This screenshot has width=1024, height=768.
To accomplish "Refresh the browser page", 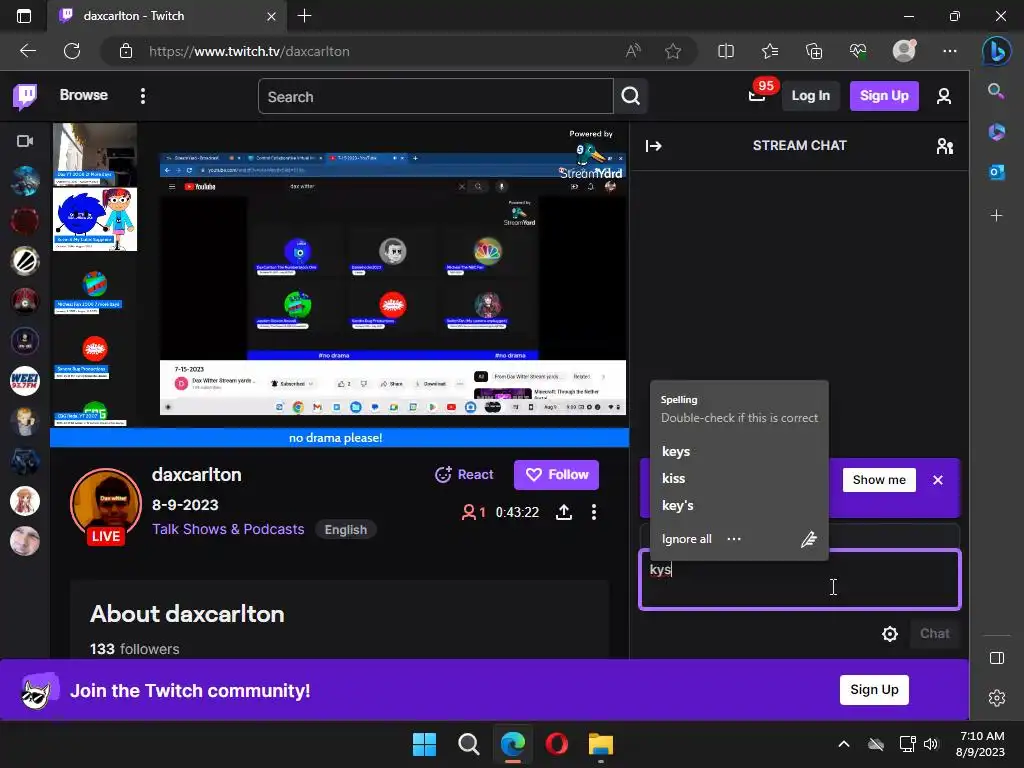I will [72, 51].
